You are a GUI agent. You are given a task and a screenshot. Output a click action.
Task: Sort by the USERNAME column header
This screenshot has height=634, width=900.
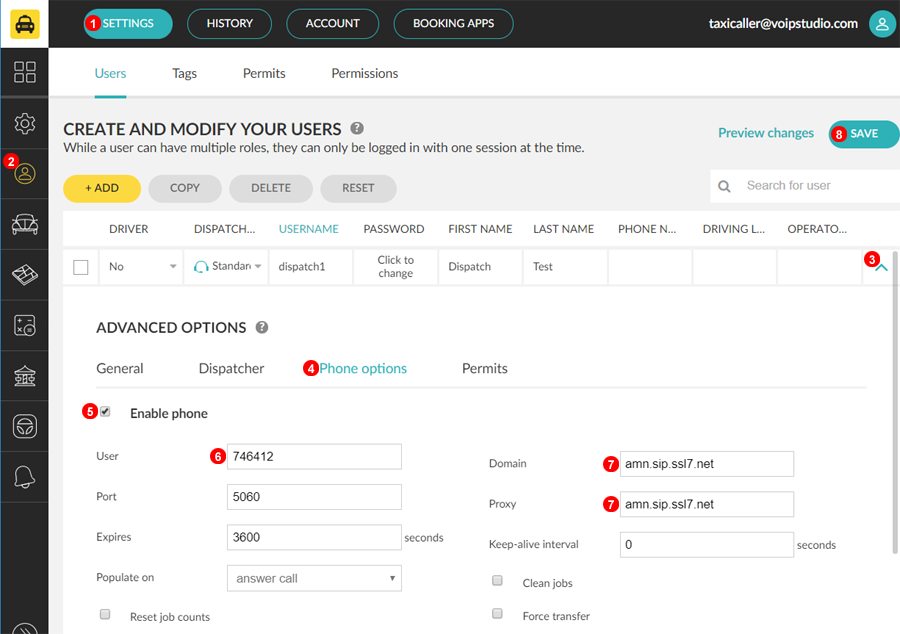coord(309,229)
